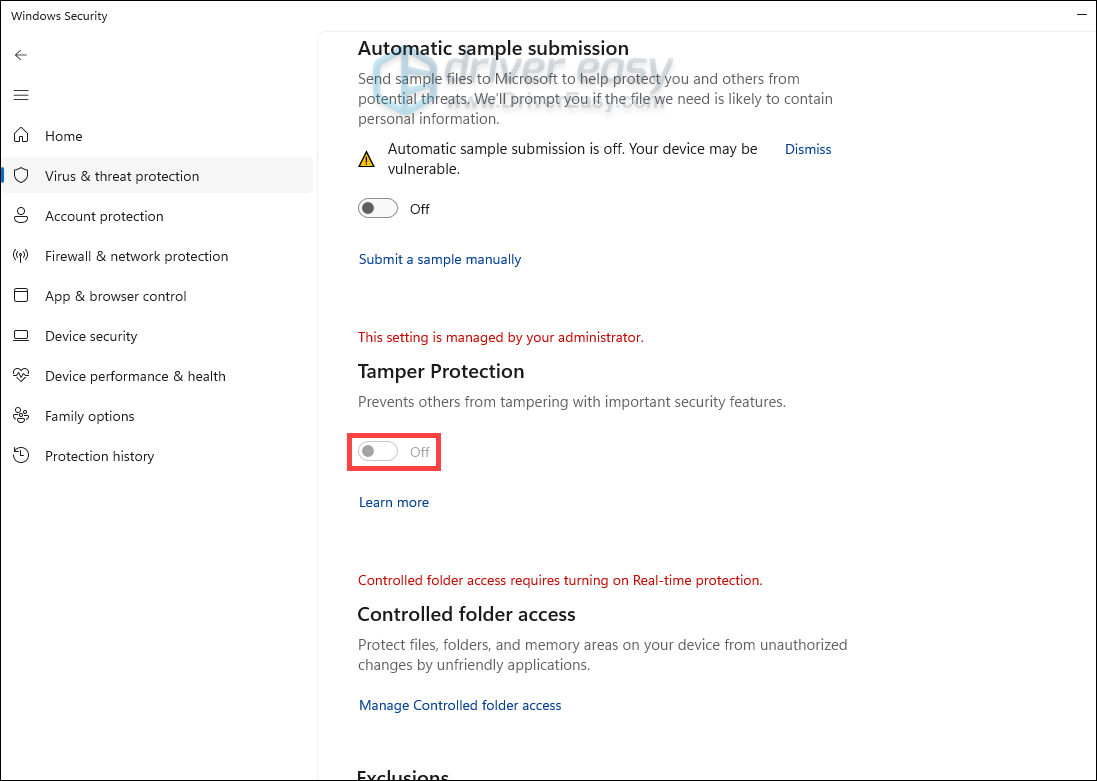The height and width of the screenshot is (781, 1097).
Task: Click the red Real-time protection requirement message
Action: coord(560,580)
